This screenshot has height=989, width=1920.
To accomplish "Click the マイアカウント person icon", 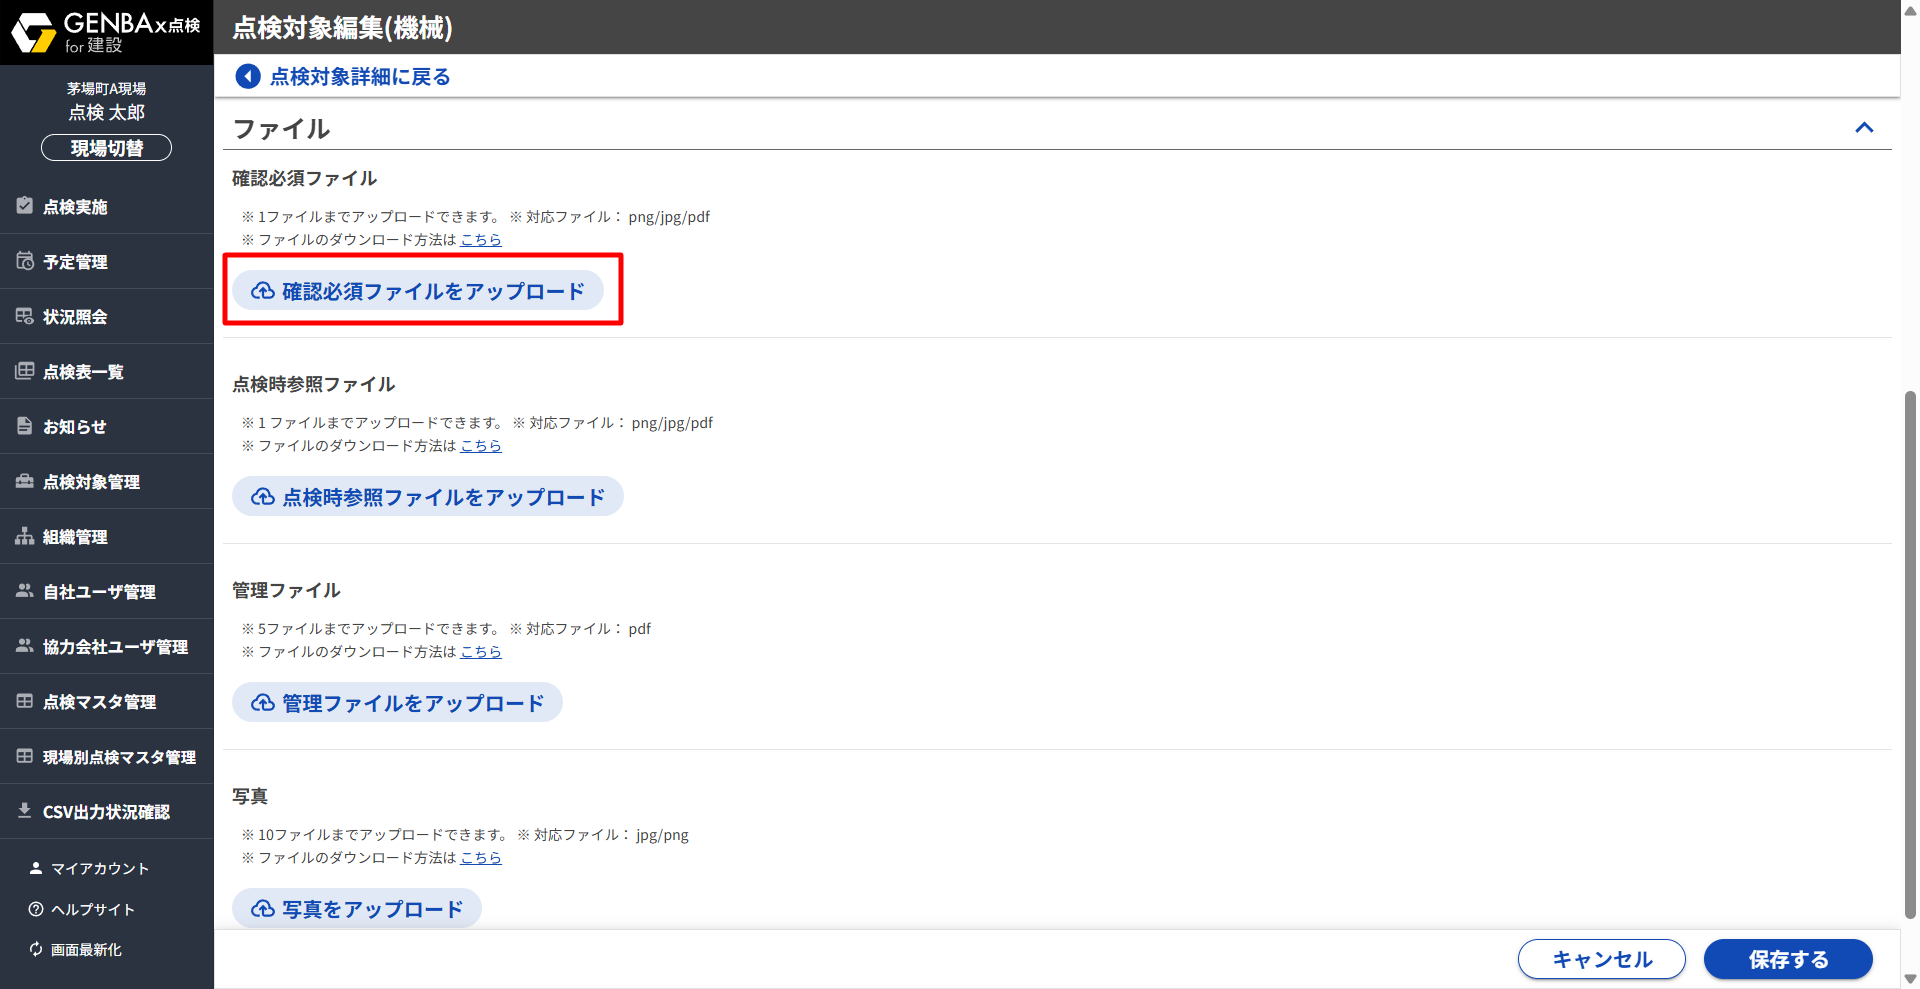I will click(36, 868).
